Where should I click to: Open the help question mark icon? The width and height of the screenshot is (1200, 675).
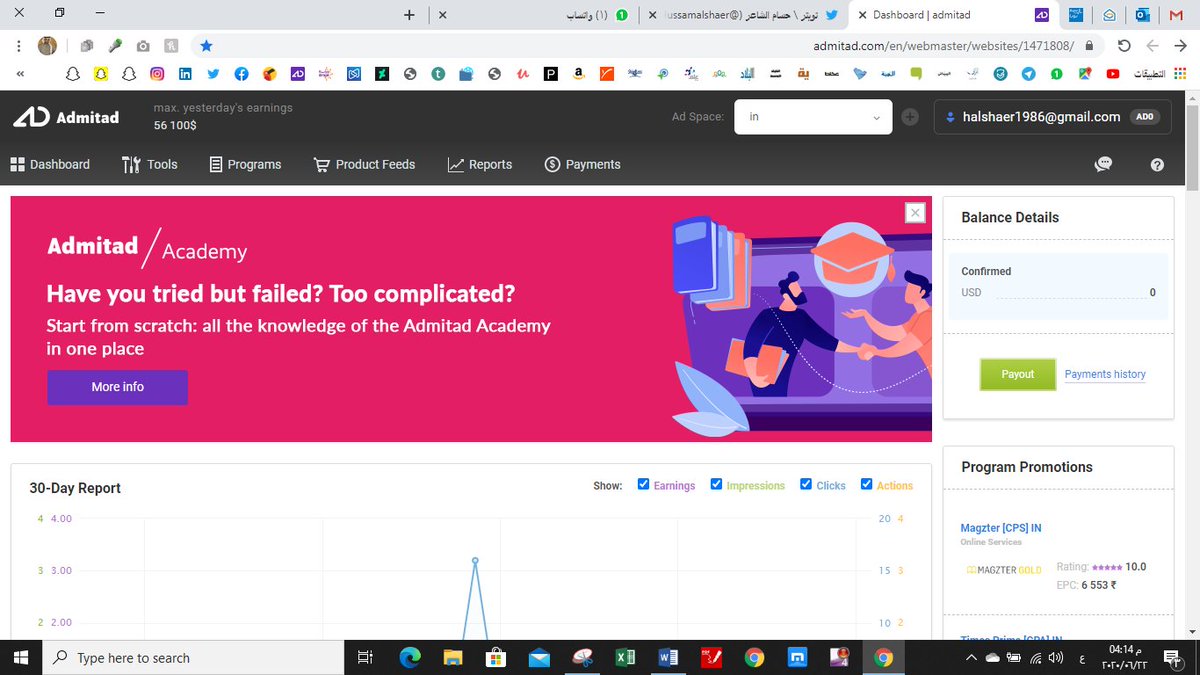[x=1157, y=165]
